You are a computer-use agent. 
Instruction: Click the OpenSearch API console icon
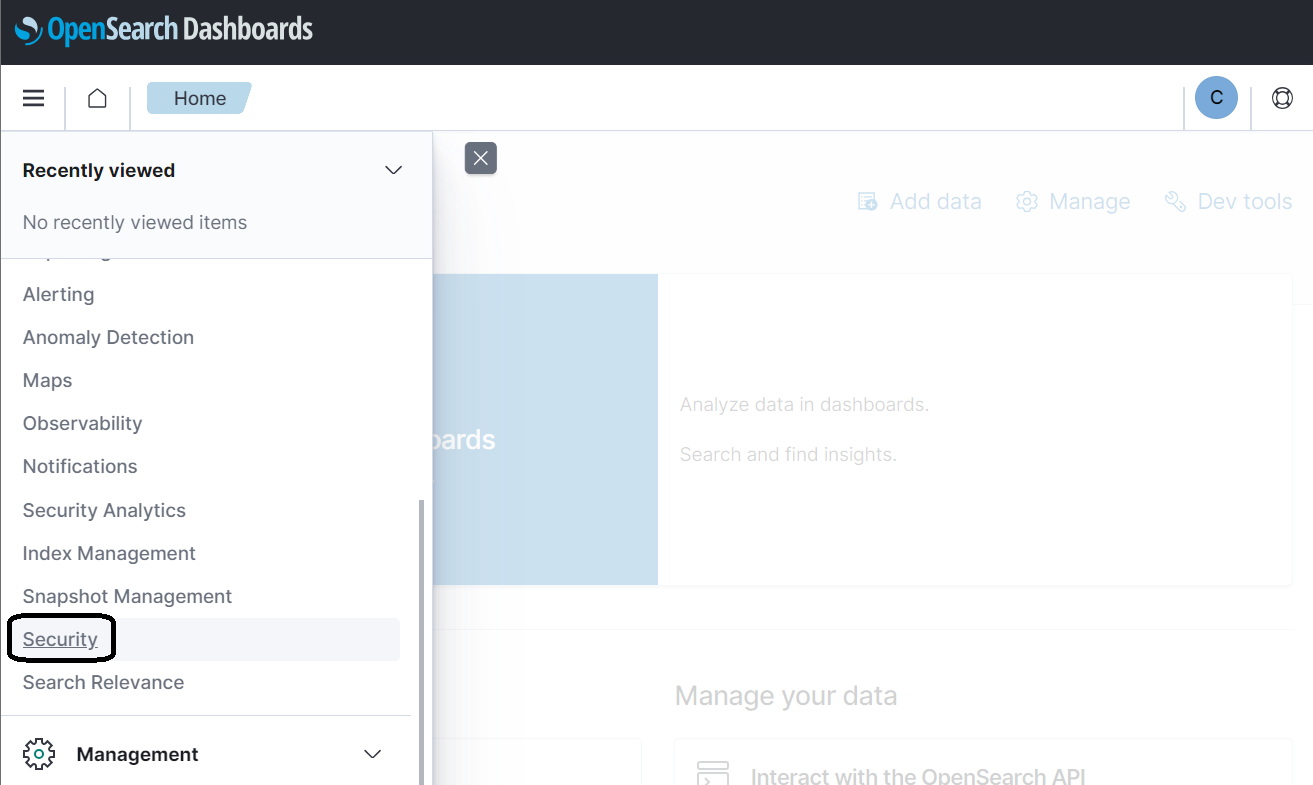pos(713,773)
